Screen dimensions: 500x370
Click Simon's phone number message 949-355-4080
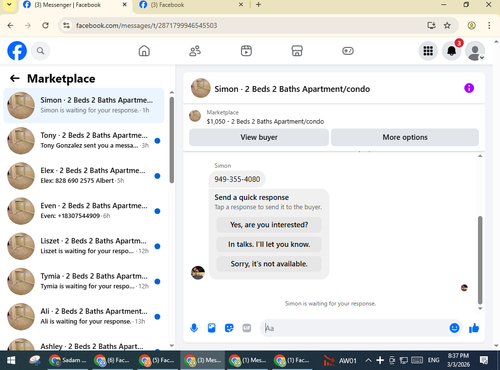[x=237, y=179]
